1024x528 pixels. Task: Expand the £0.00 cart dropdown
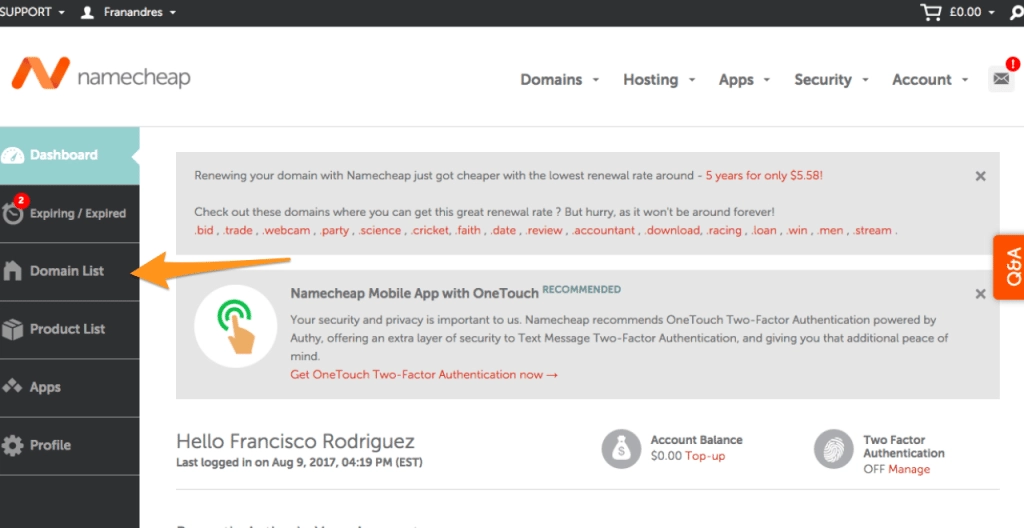pyautogui.click(x=972, y=12)
